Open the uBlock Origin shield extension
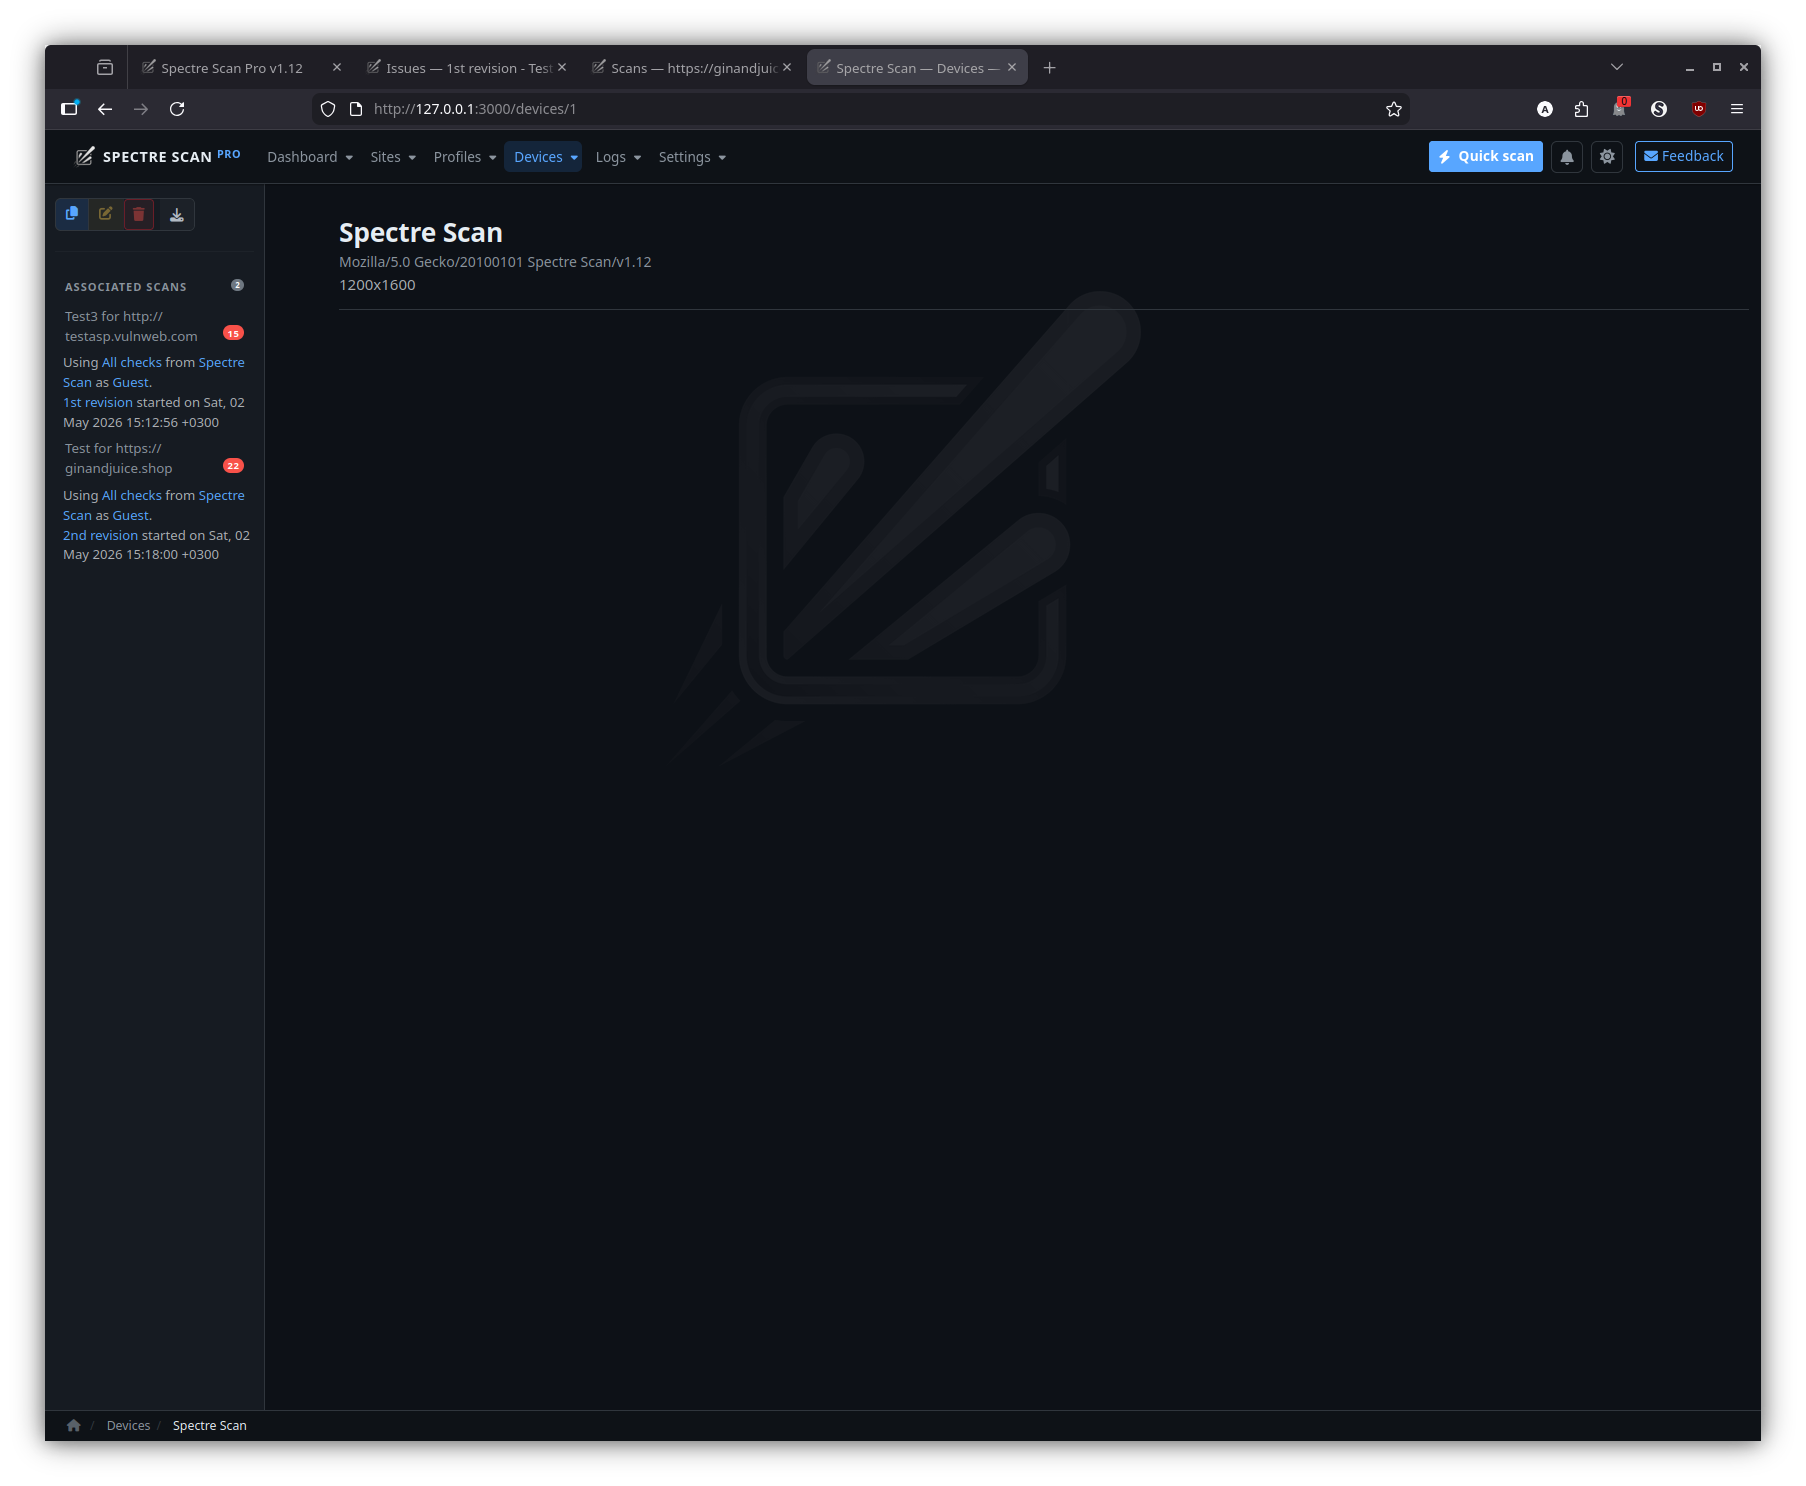 (x=1698, y=109)
